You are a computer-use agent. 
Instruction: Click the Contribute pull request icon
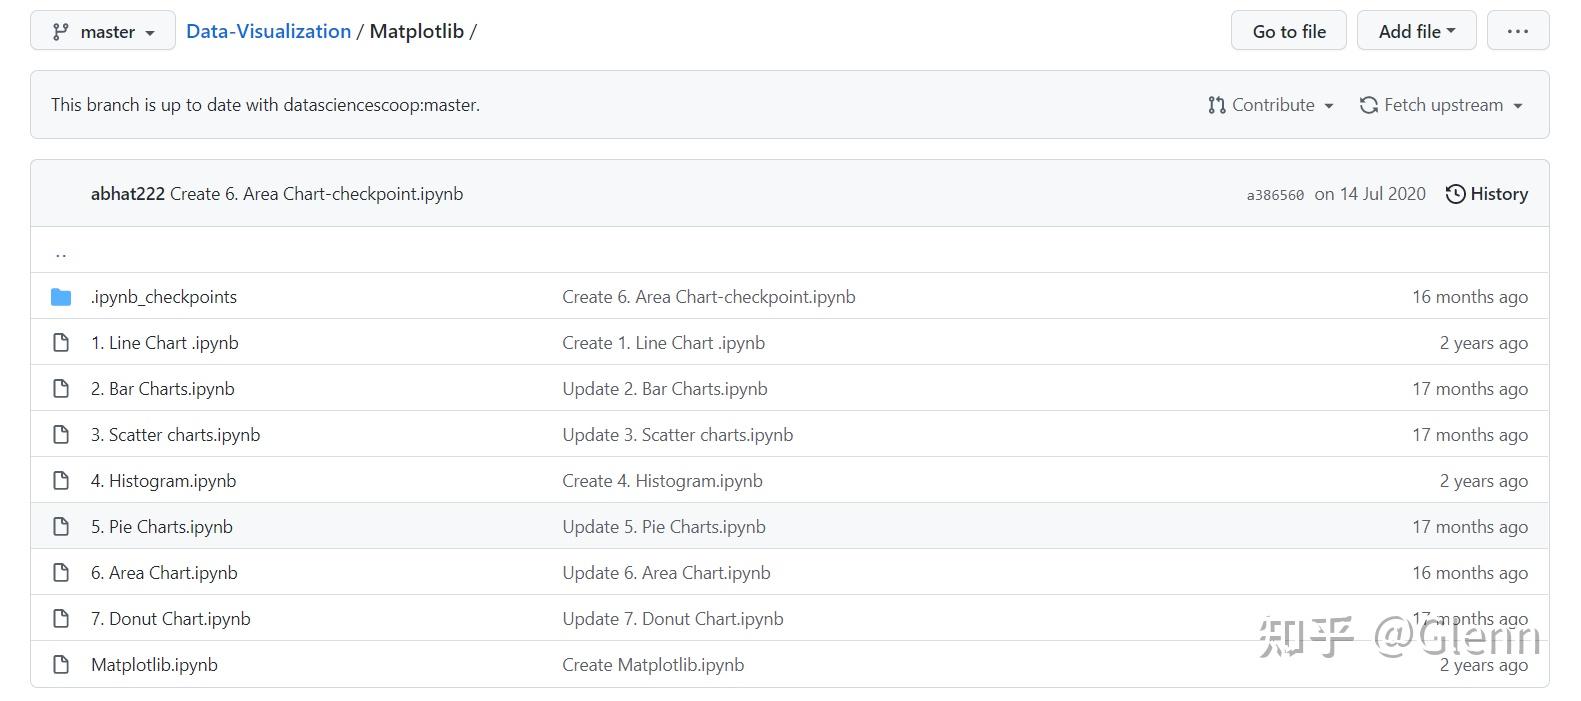pyautogui.click(x=1216, y=105)
